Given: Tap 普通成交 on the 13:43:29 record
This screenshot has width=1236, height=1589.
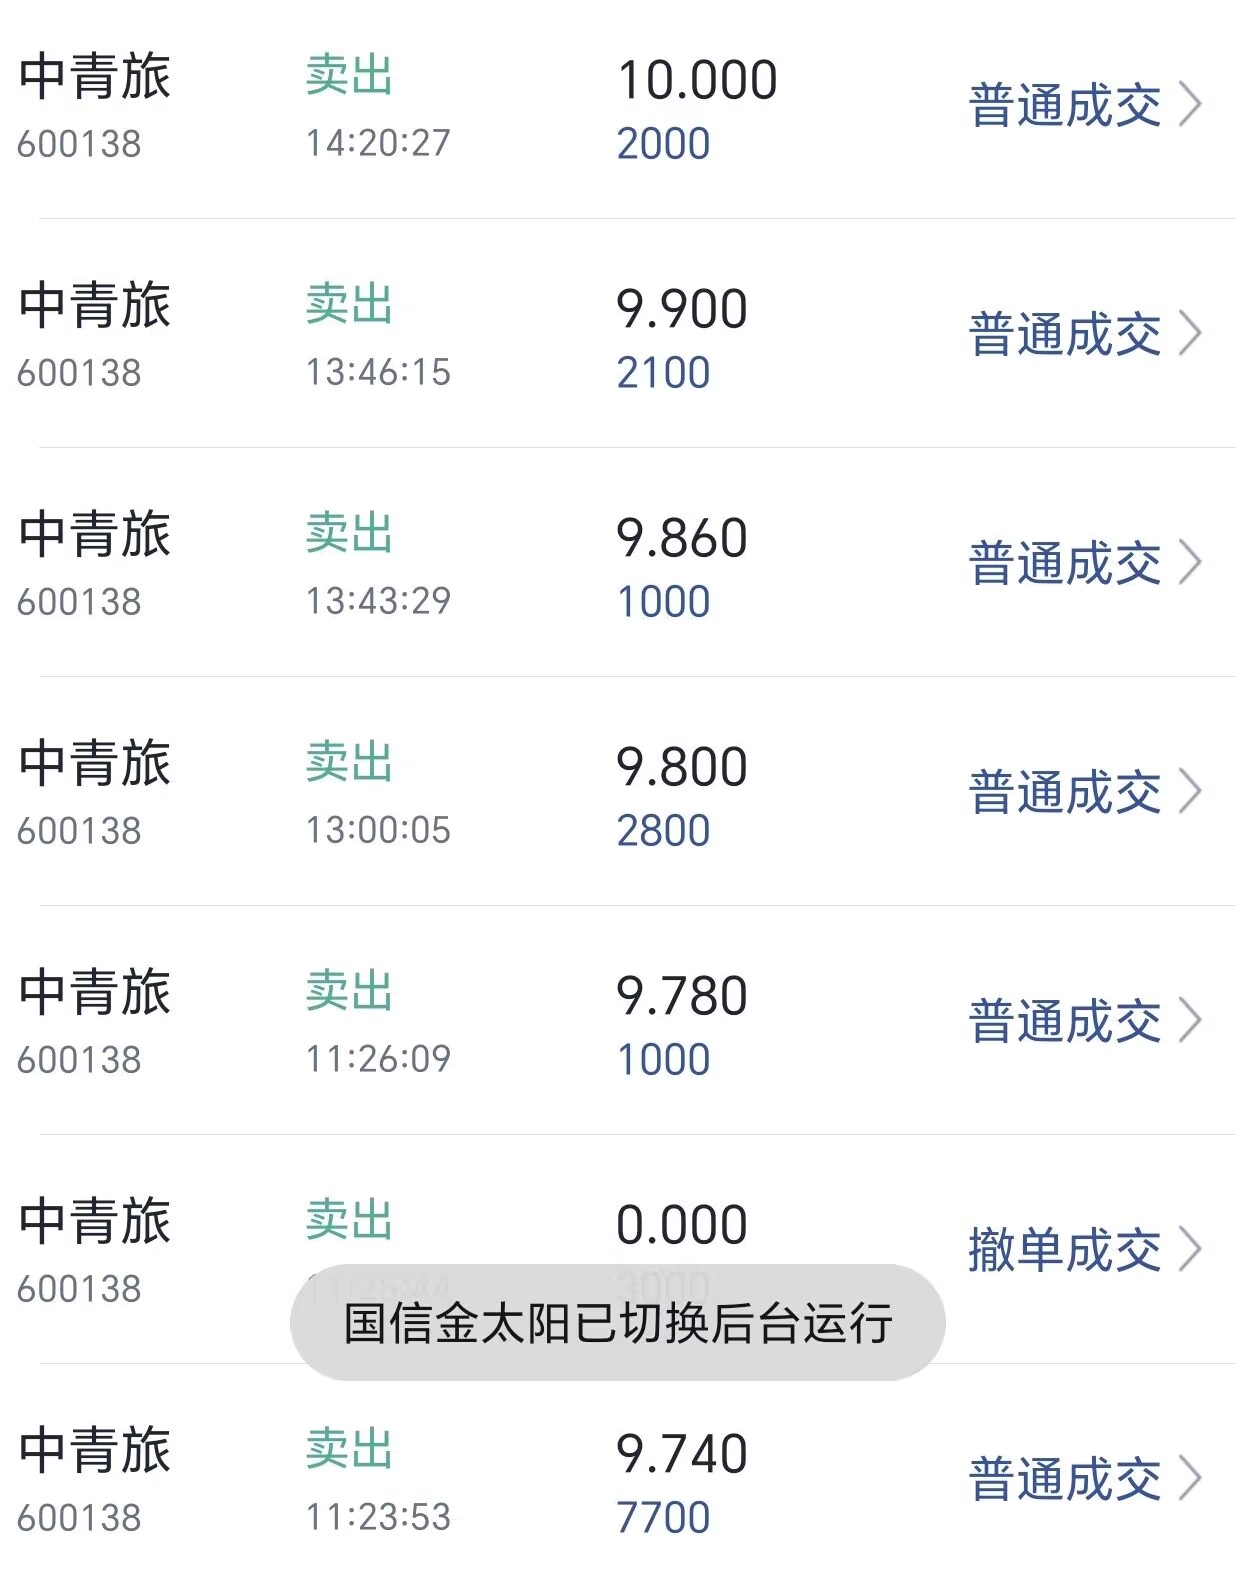Looking at the screenshot, I should tap(1064, 564).
